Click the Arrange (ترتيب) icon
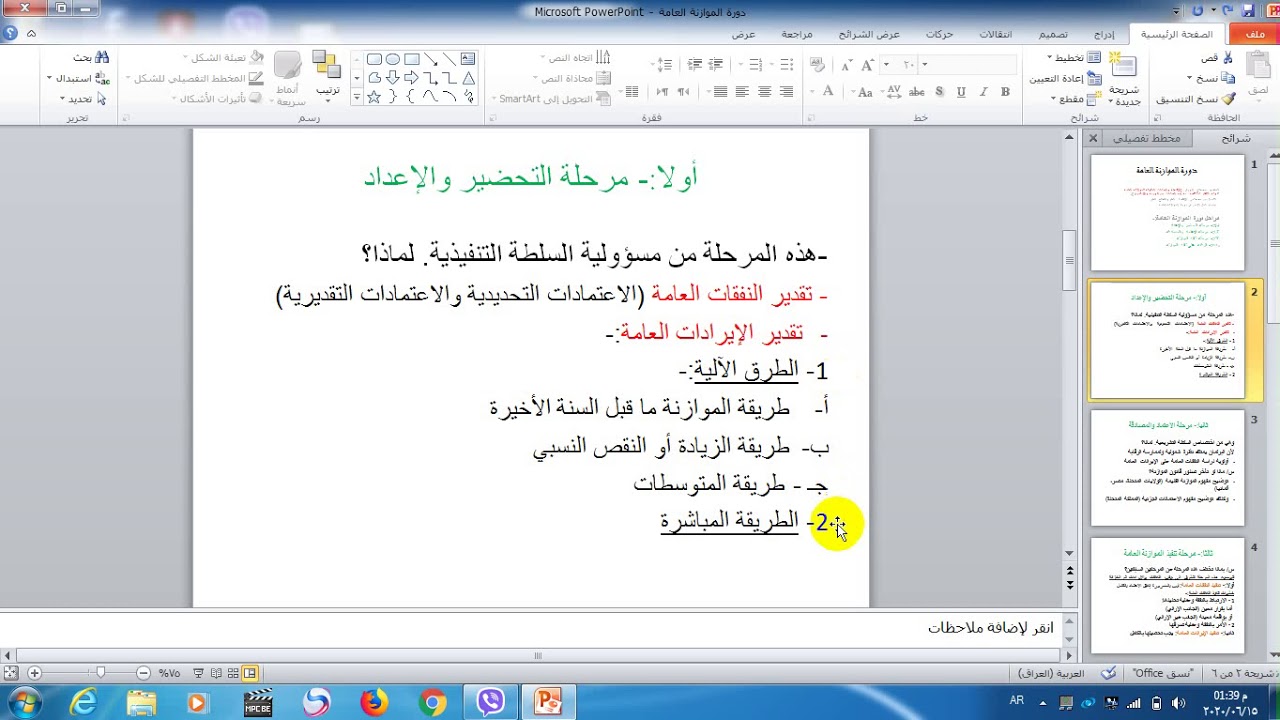1280x720 pixels. point(327,75)
